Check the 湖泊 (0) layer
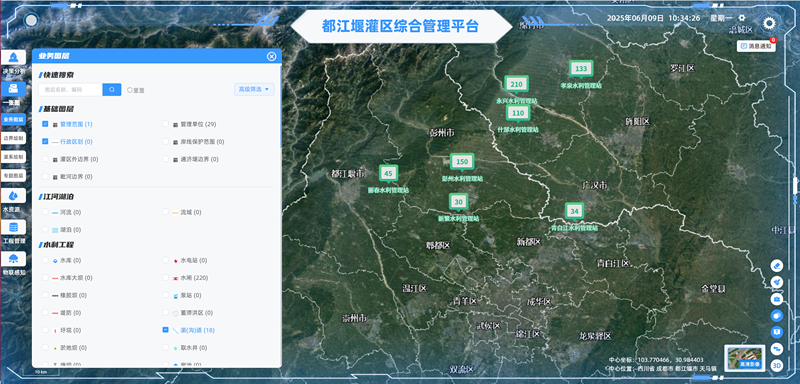The width and height of the screenshot is (800, 384). tap(45, 229)
